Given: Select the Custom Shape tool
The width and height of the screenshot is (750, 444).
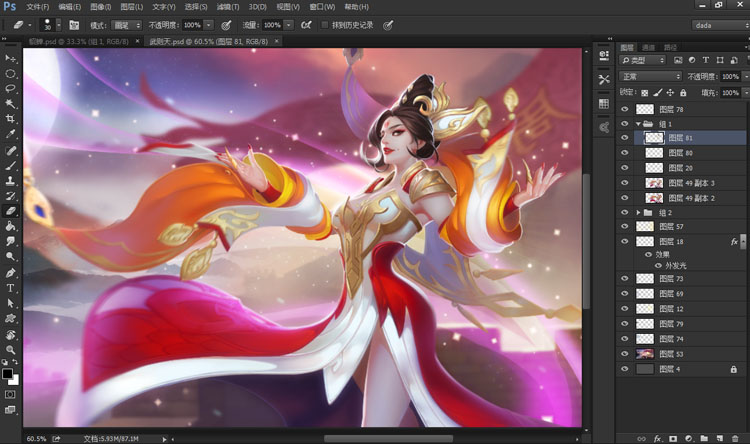Looking at the screenshot, I should tap(10, 318).
